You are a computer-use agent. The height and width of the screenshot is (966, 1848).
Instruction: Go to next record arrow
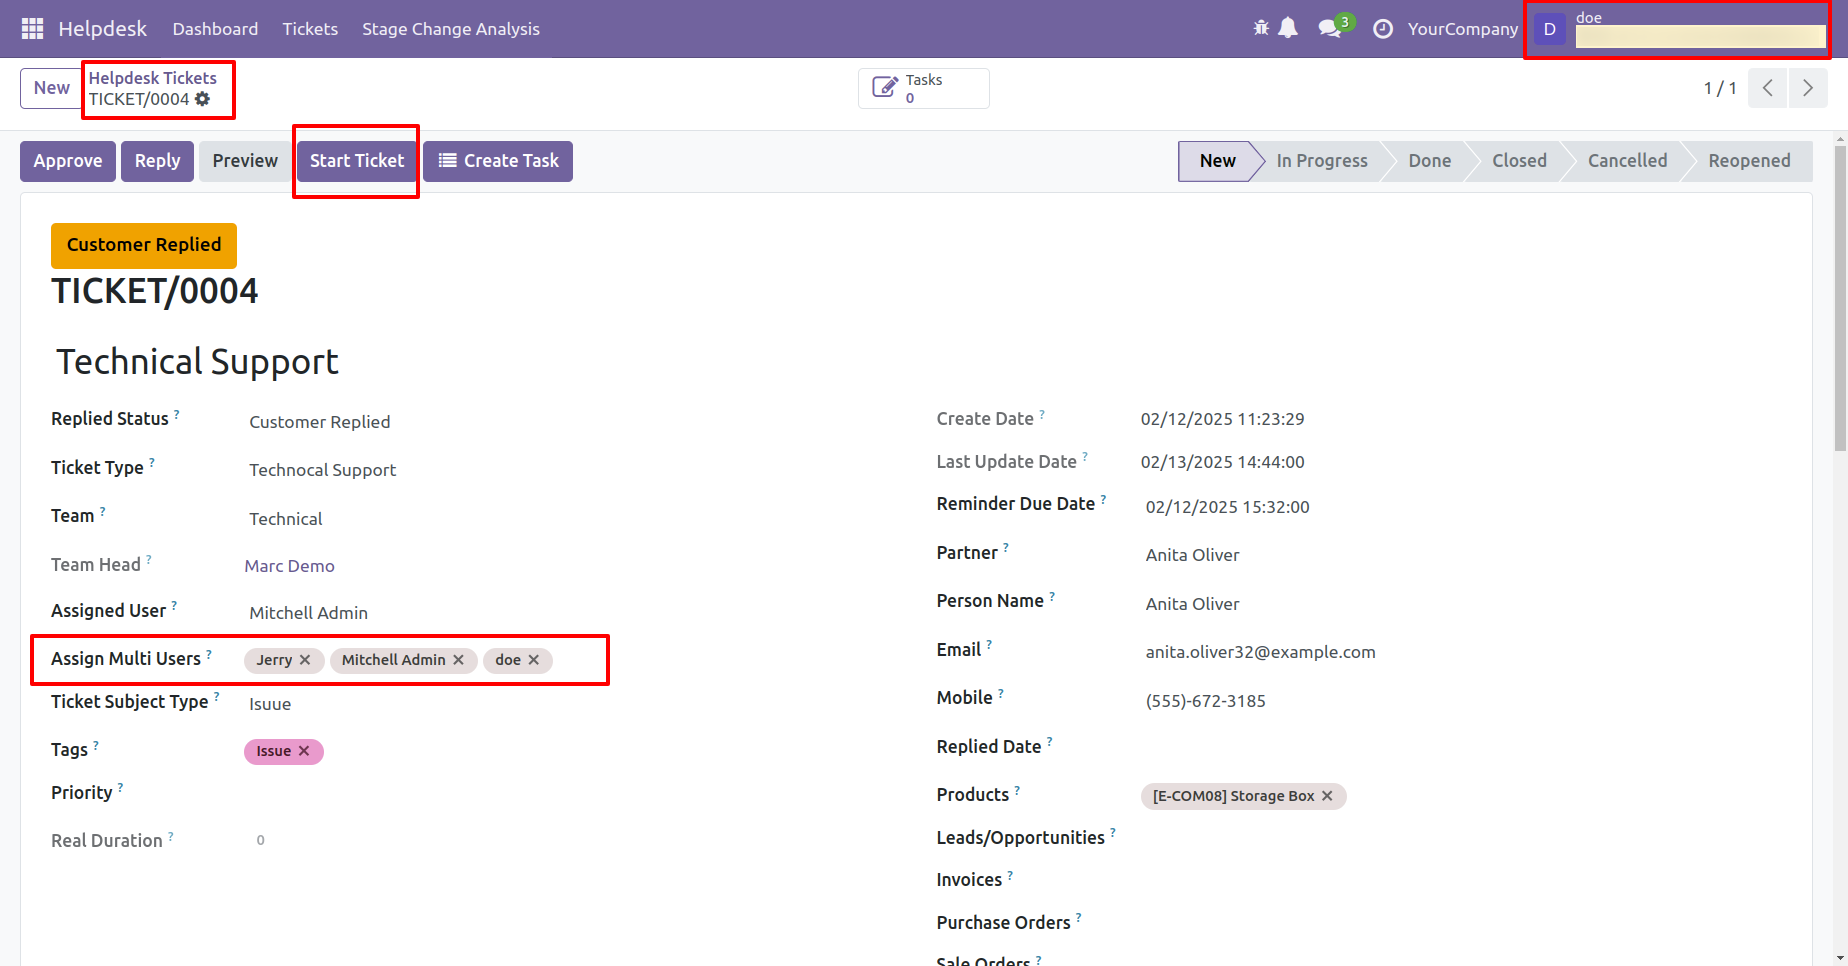1808,88
